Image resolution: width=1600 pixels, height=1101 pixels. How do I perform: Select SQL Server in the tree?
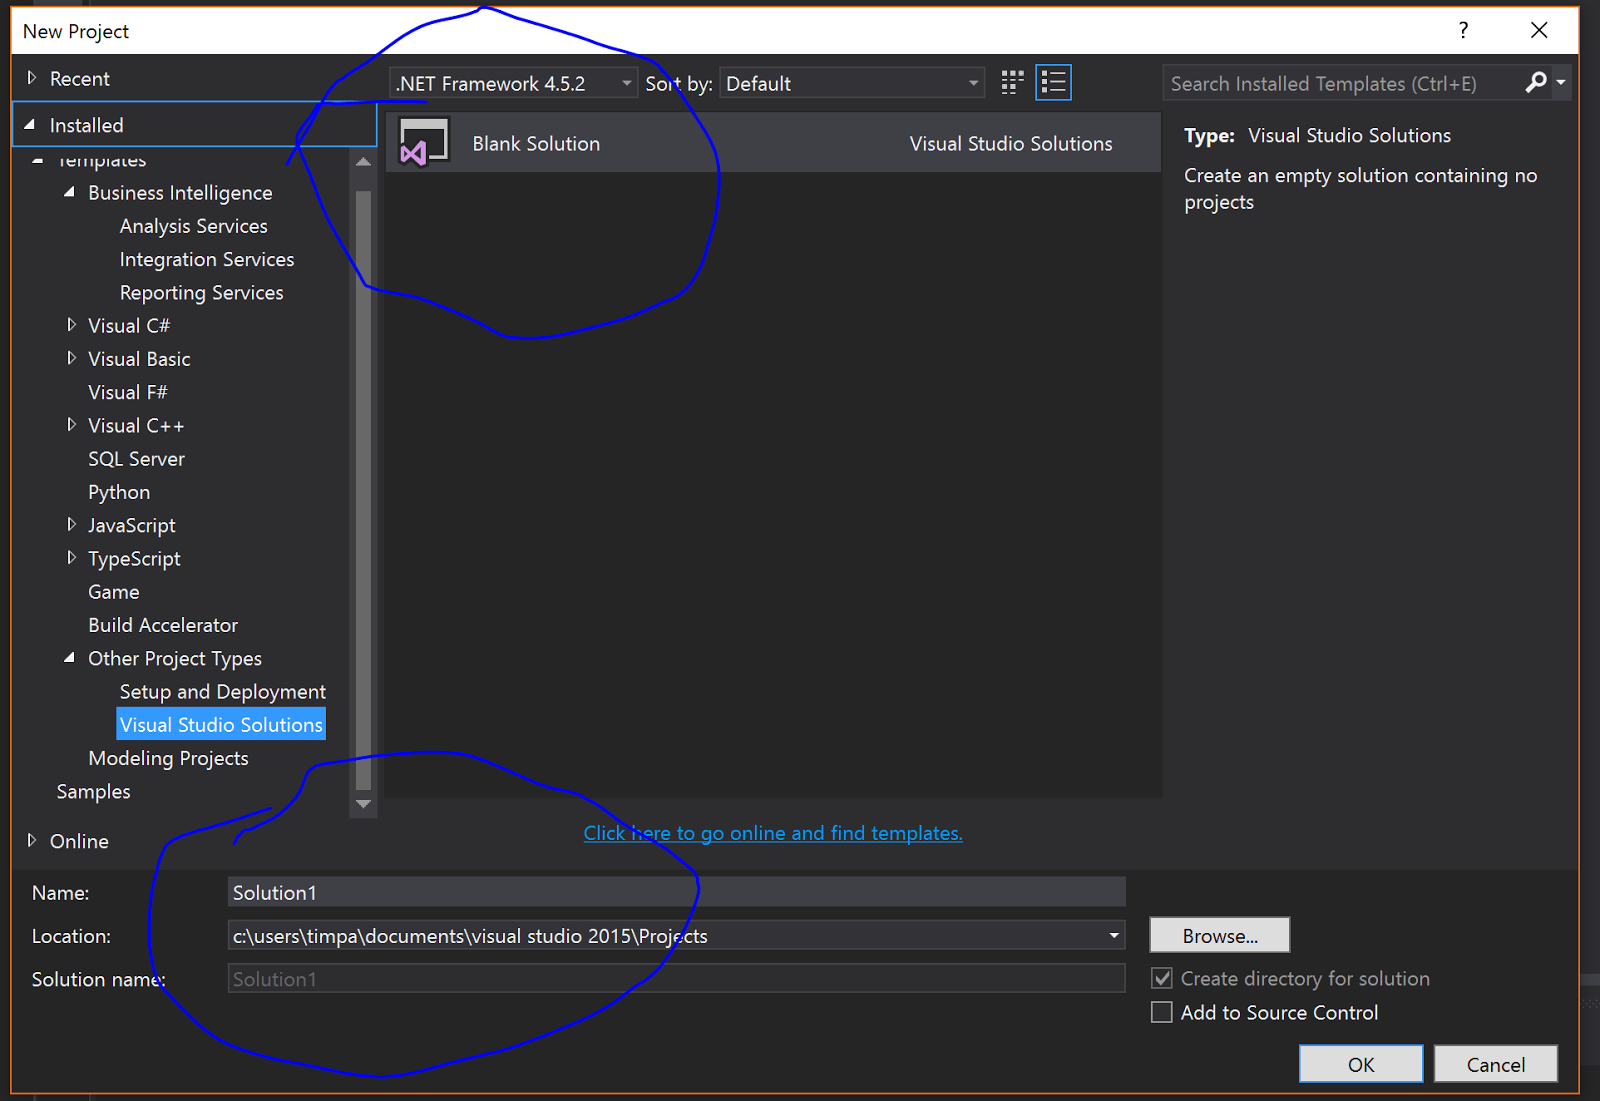pos(136,458)
